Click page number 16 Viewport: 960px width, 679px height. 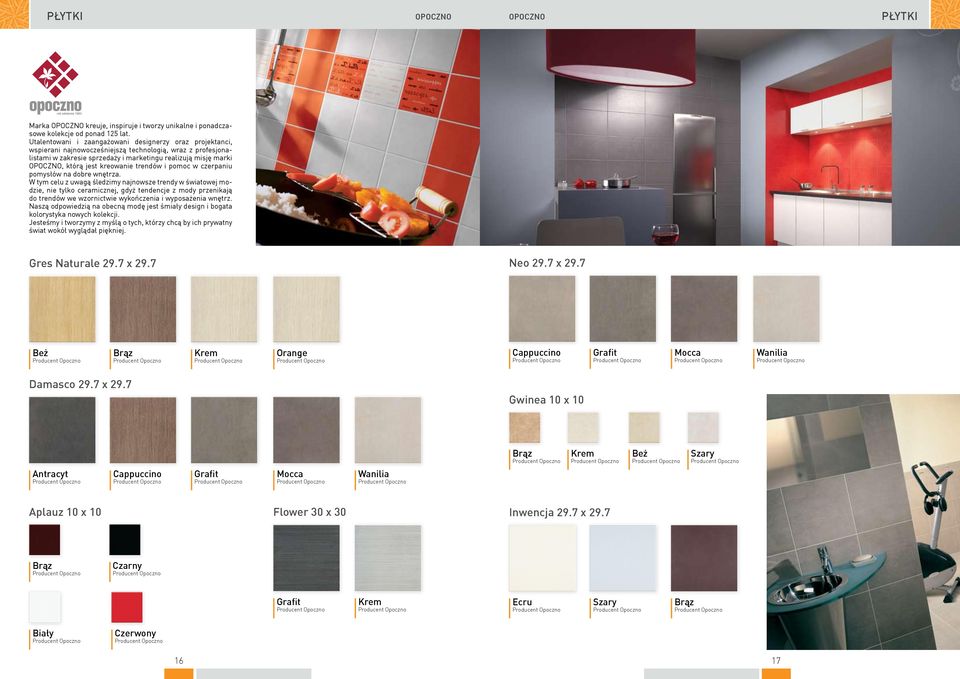coord(179,661)
